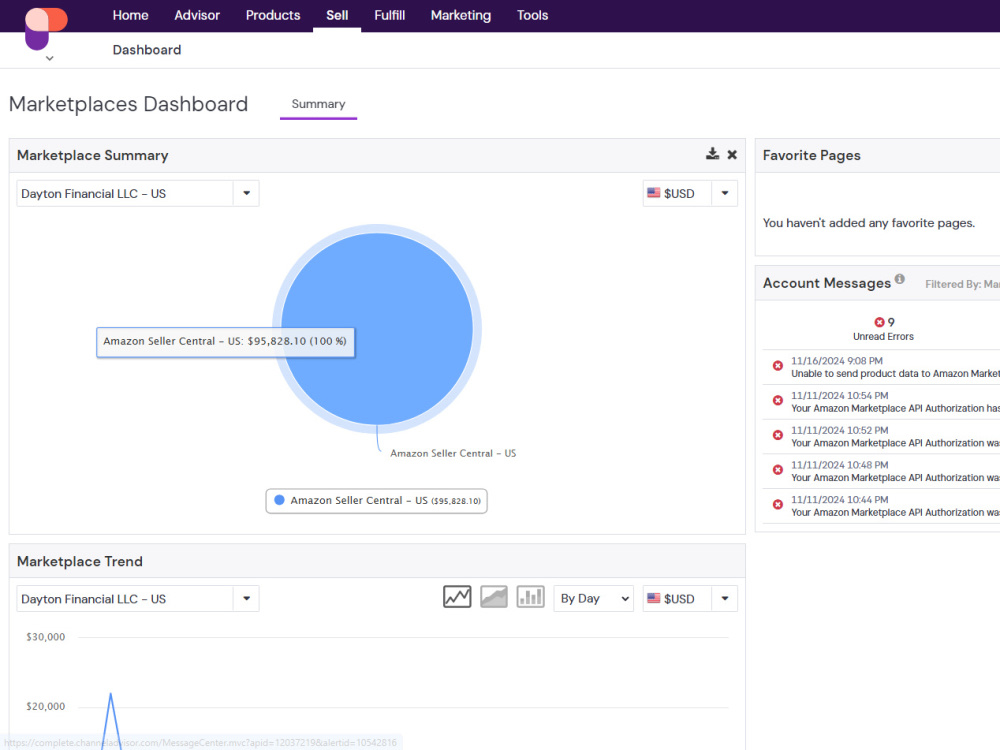Click error icon beside 11/11/2024 10:48 PM
The width and height of the screenshot is (1000, 750).
pos(777,469)
